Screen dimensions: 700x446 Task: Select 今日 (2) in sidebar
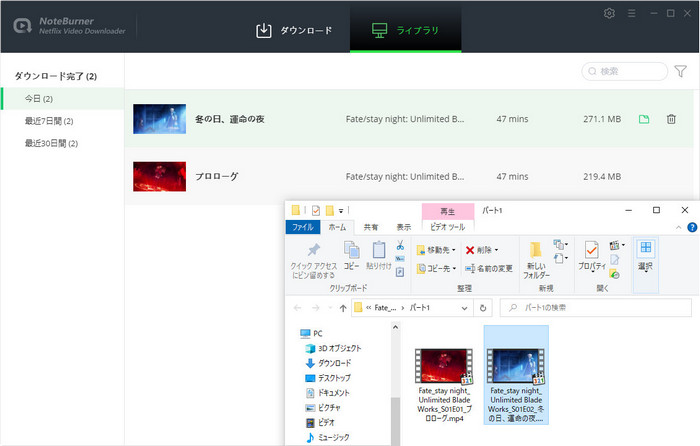(62, 99)
